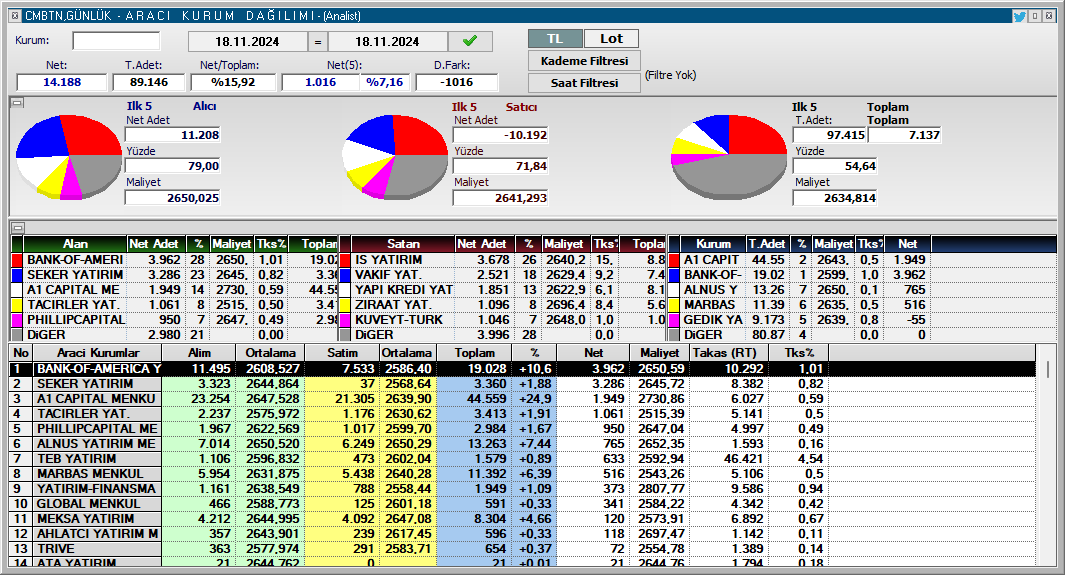Click D.Fark value -1016
Image resolution: width=1065 pixels, height=575 pixels.
point(456,82)
